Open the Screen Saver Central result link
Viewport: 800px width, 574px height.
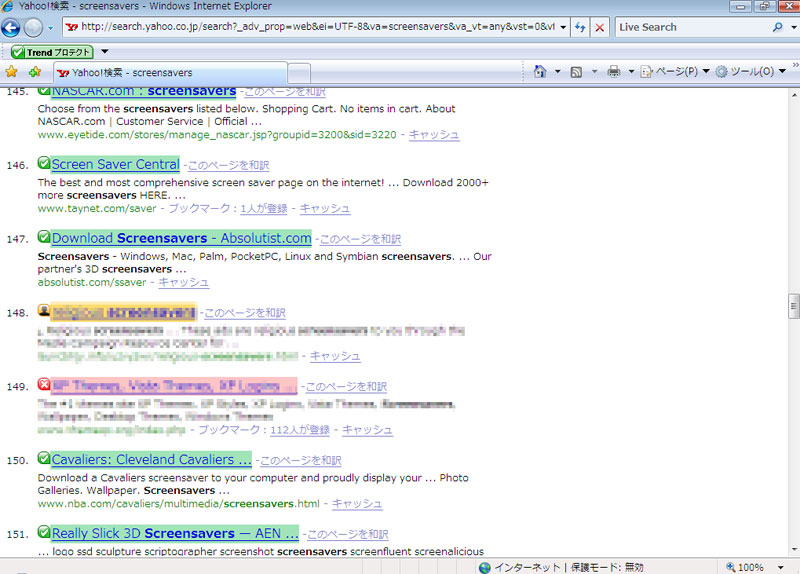click(x=115, y=164)
